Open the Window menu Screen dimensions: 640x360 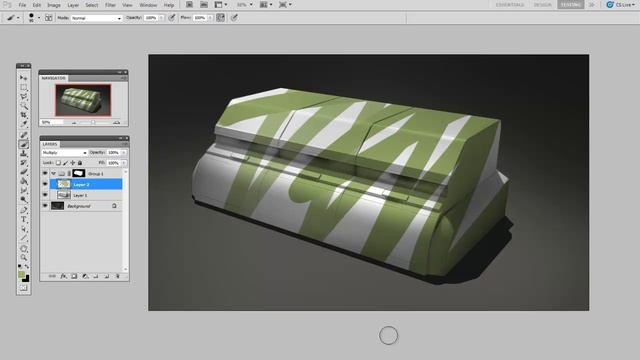pyautogui.click(x=148, y=5)
